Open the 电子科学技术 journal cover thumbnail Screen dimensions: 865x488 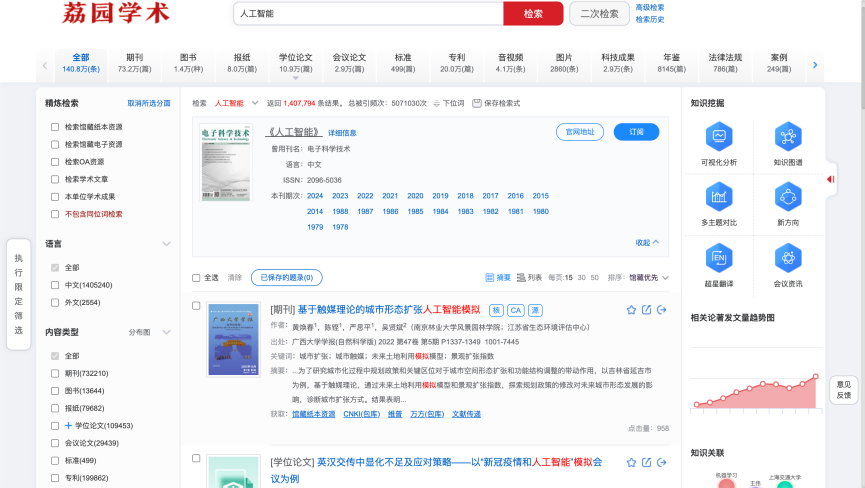click(226, 162)
